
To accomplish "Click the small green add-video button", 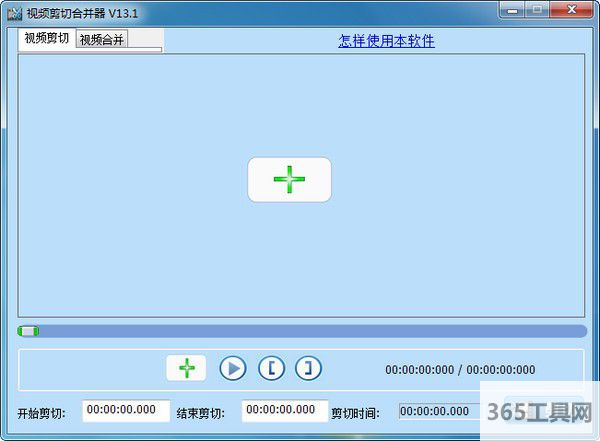I will [186, 368].
